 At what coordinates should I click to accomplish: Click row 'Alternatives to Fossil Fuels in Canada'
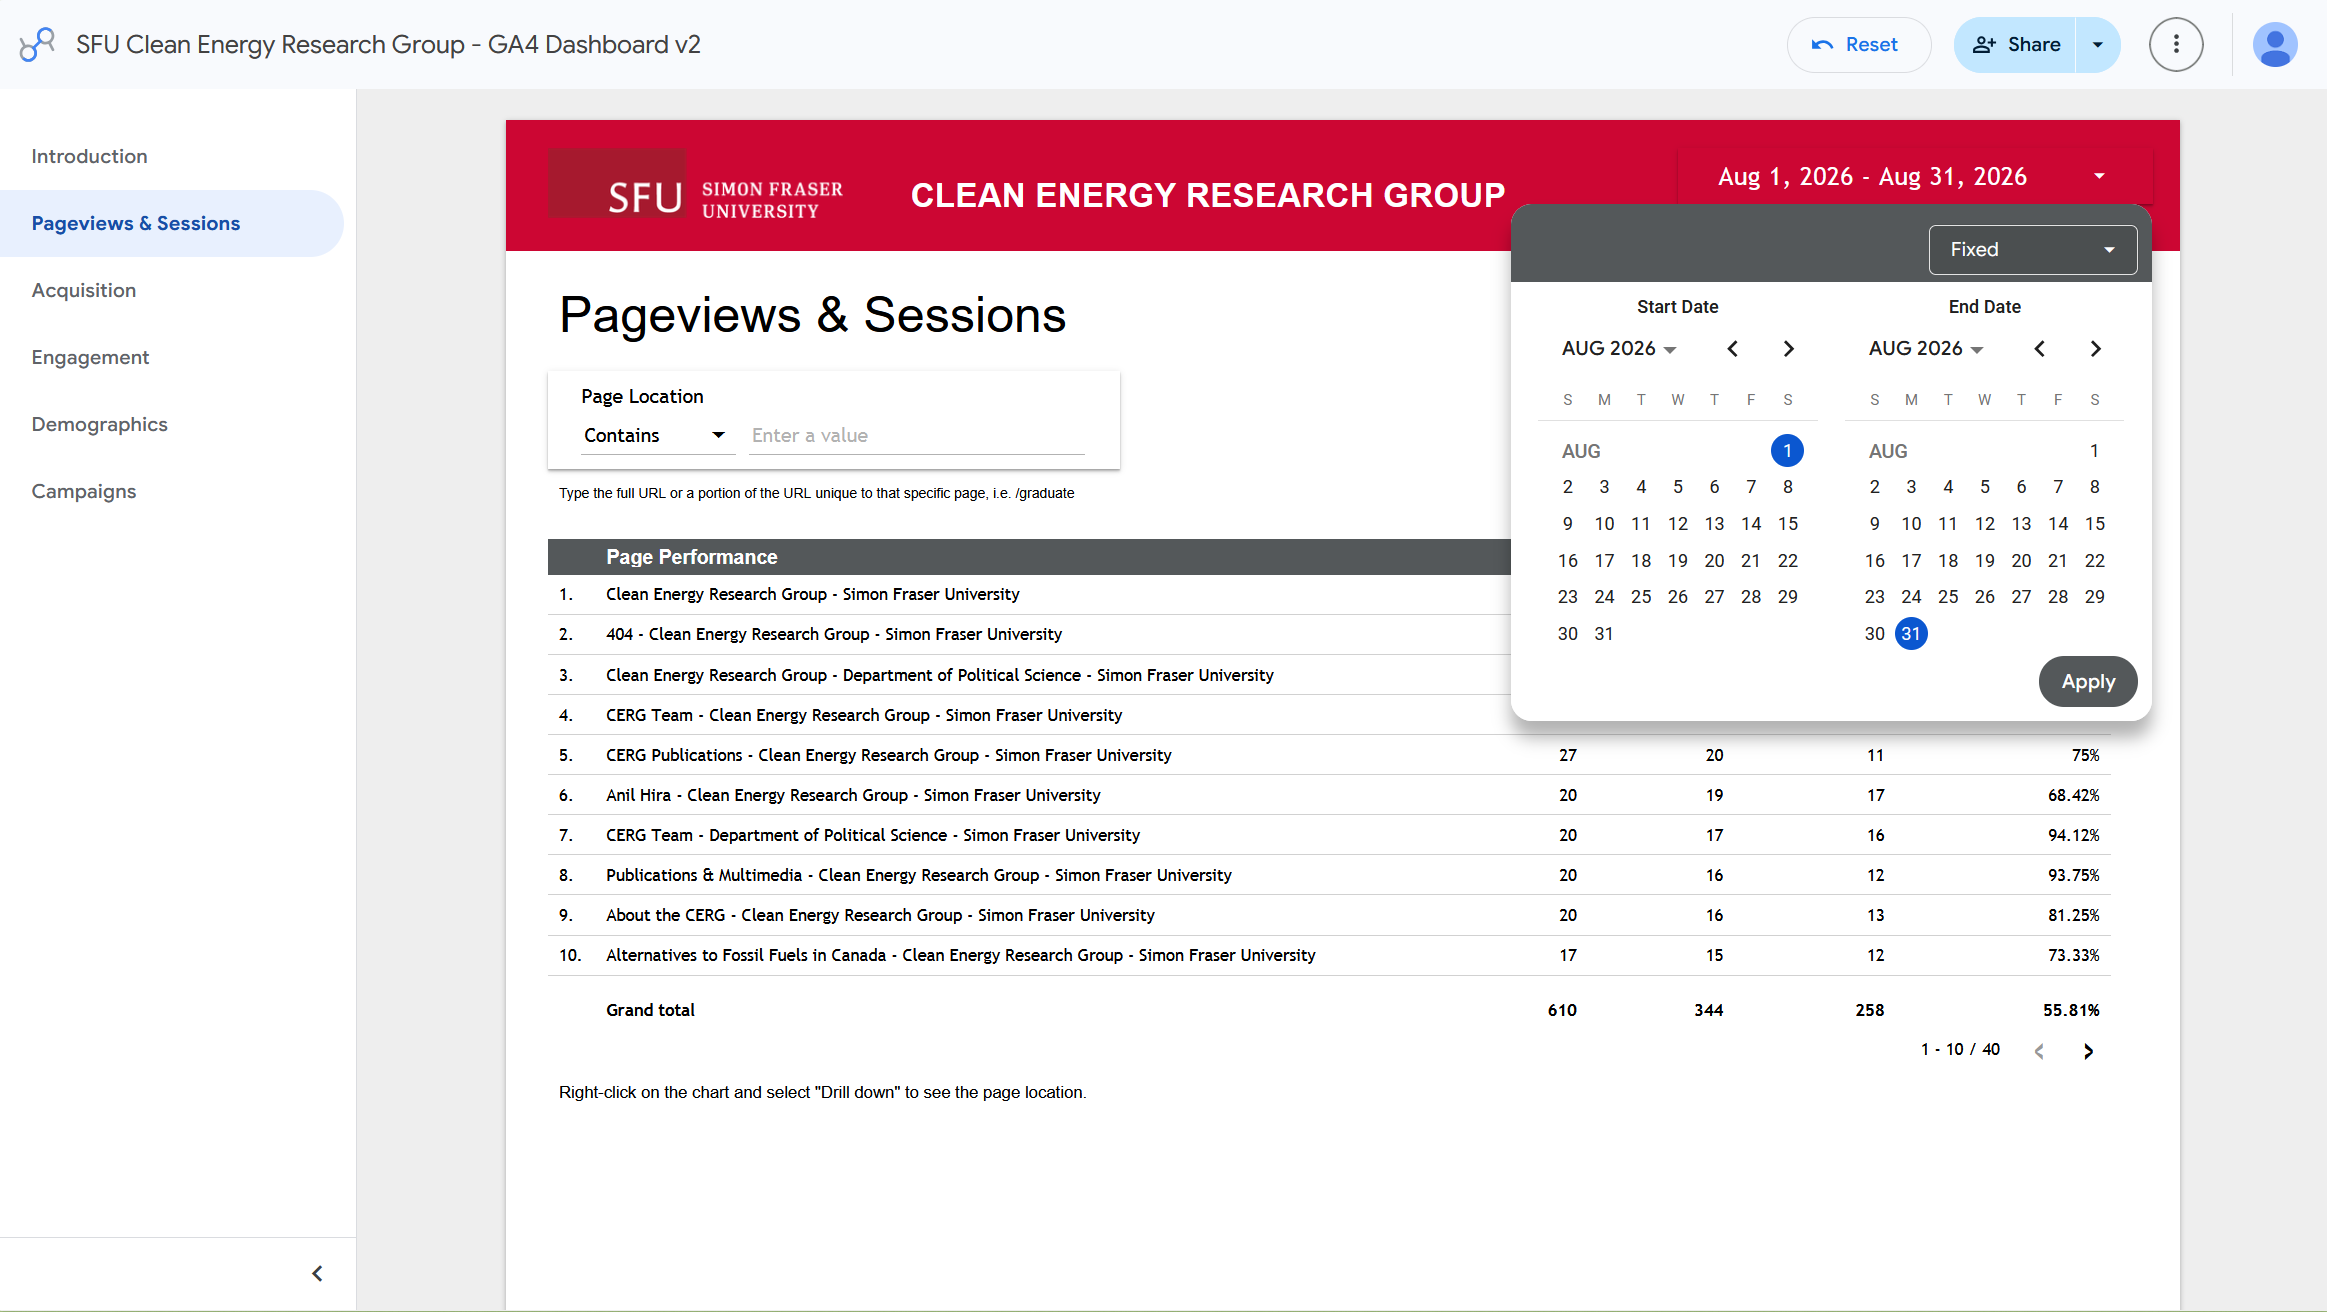(x=960, y=955)
